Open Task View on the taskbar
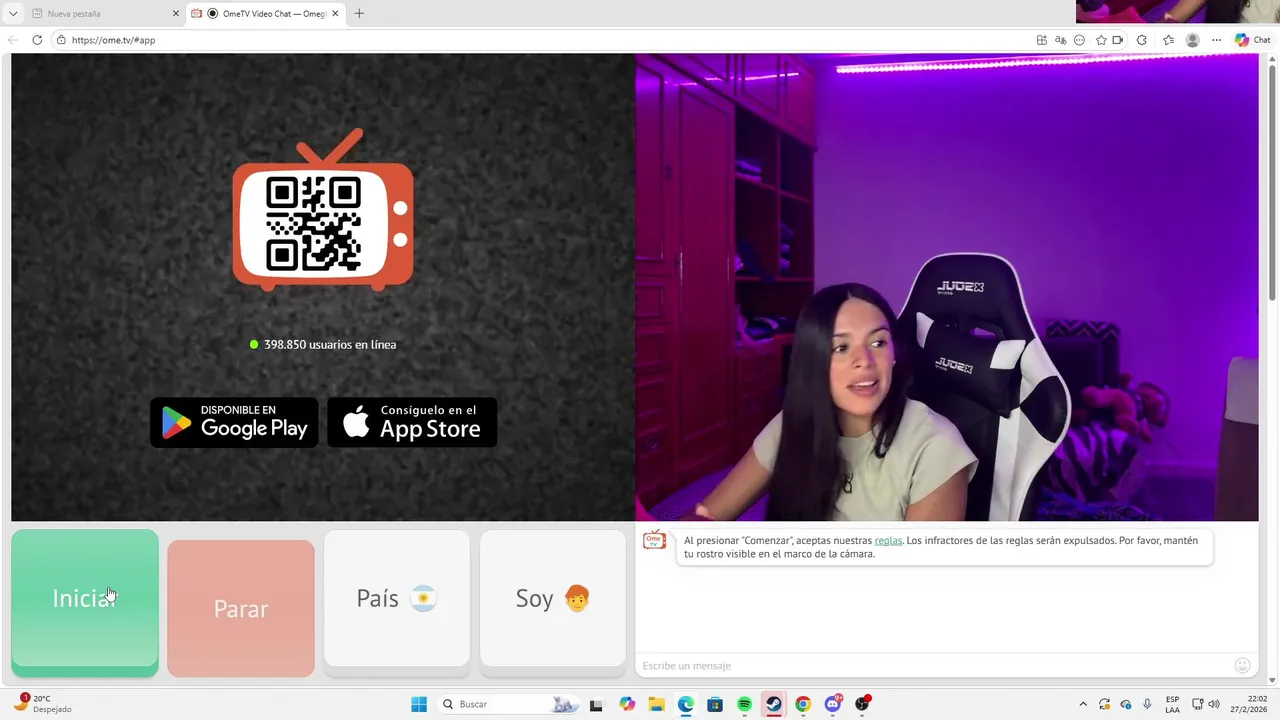This screenshot has width=1280, height=720. pyautogui.click(x=596, y=704)
